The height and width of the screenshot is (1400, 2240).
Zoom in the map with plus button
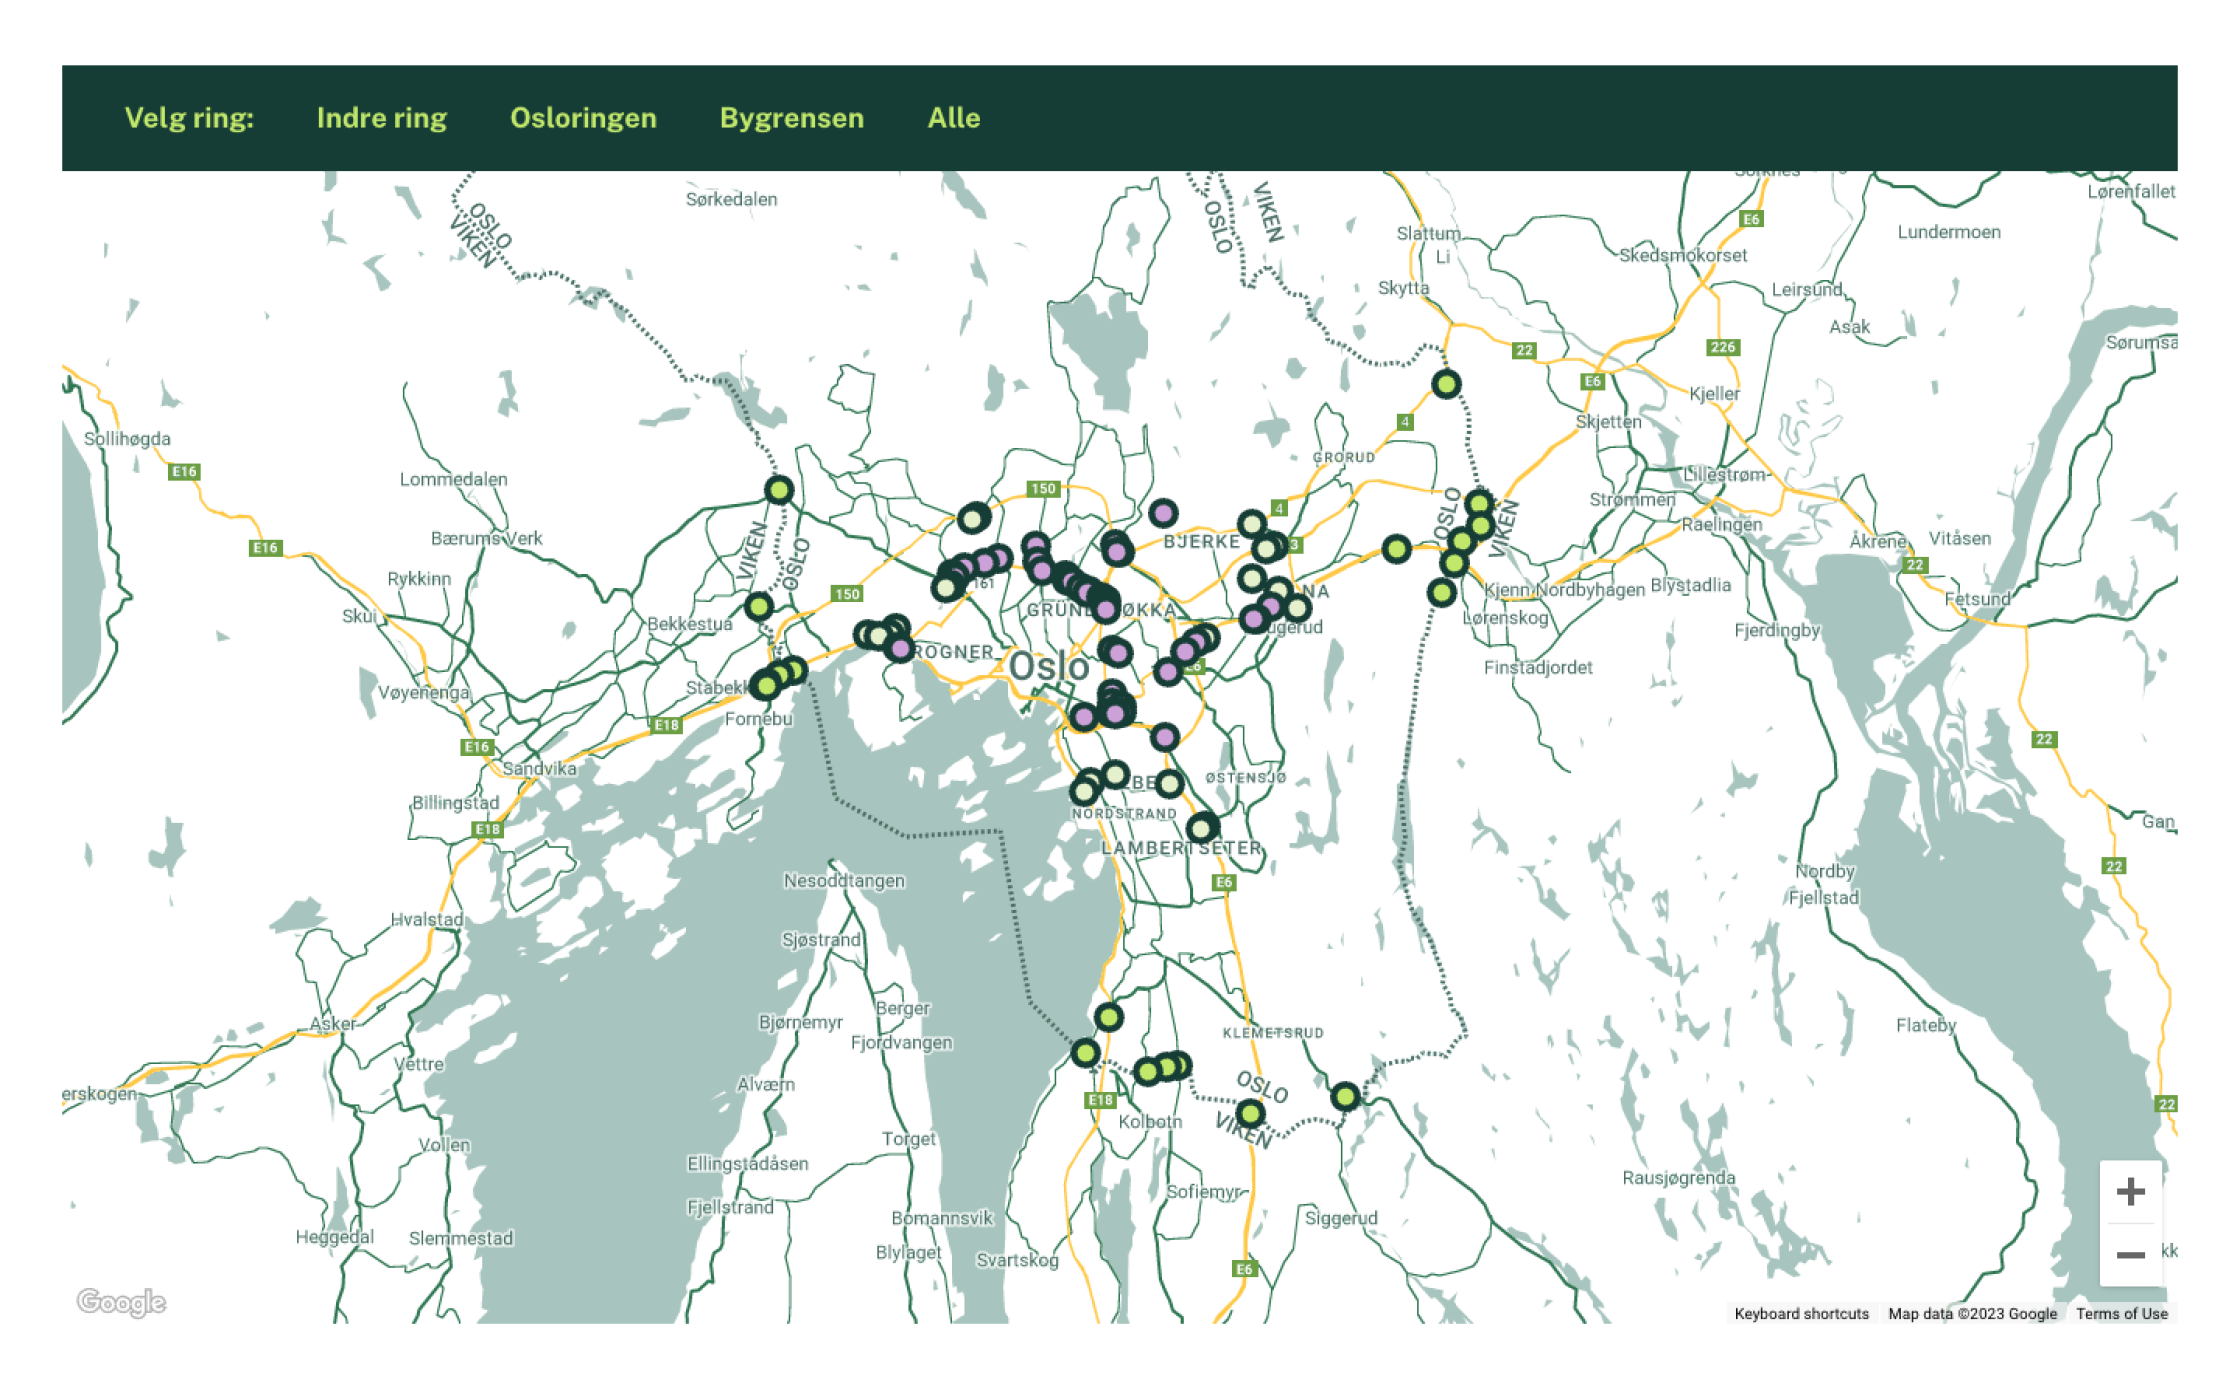point(2130,1191)
